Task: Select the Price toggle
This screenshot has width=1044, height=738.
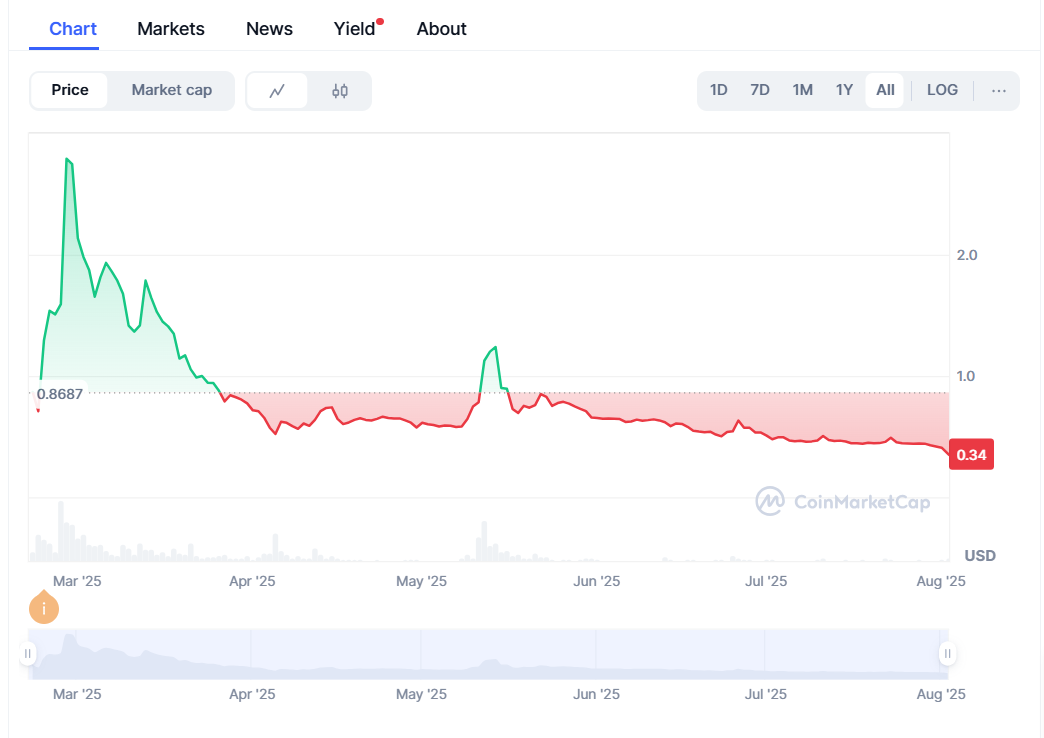Action: [x=70, y=90]
